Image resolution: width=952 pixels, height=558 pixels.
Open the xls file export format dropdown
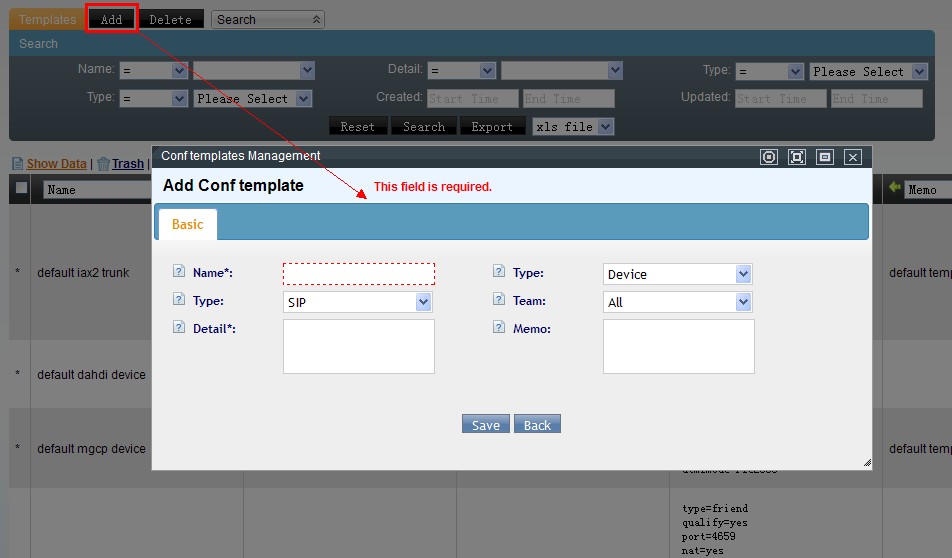573,127
